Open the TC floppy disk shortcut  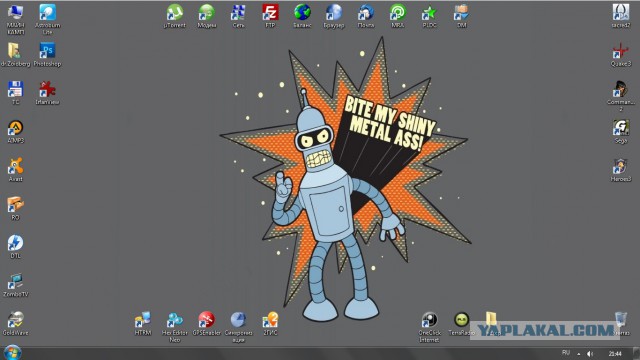point(16,89)
